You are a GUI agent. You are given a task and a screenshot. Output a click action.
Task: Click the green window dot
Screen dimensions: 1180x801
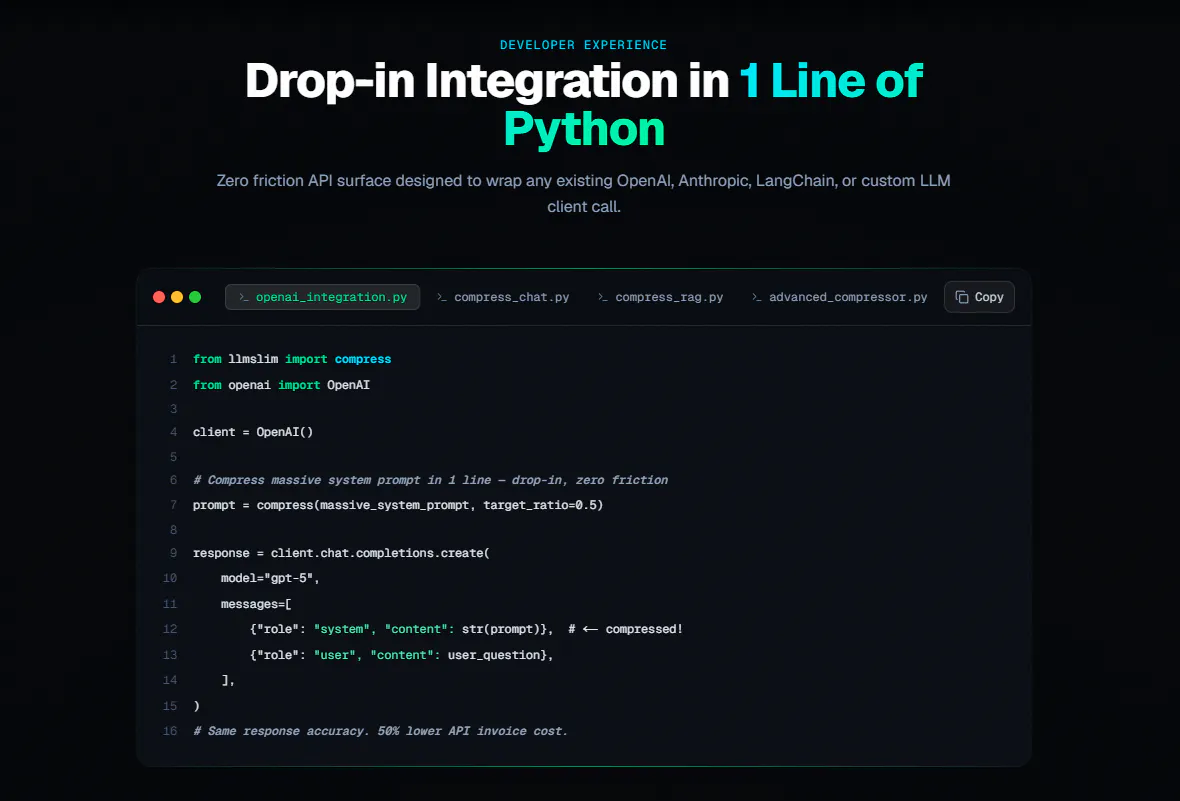(x=195, y=297)
